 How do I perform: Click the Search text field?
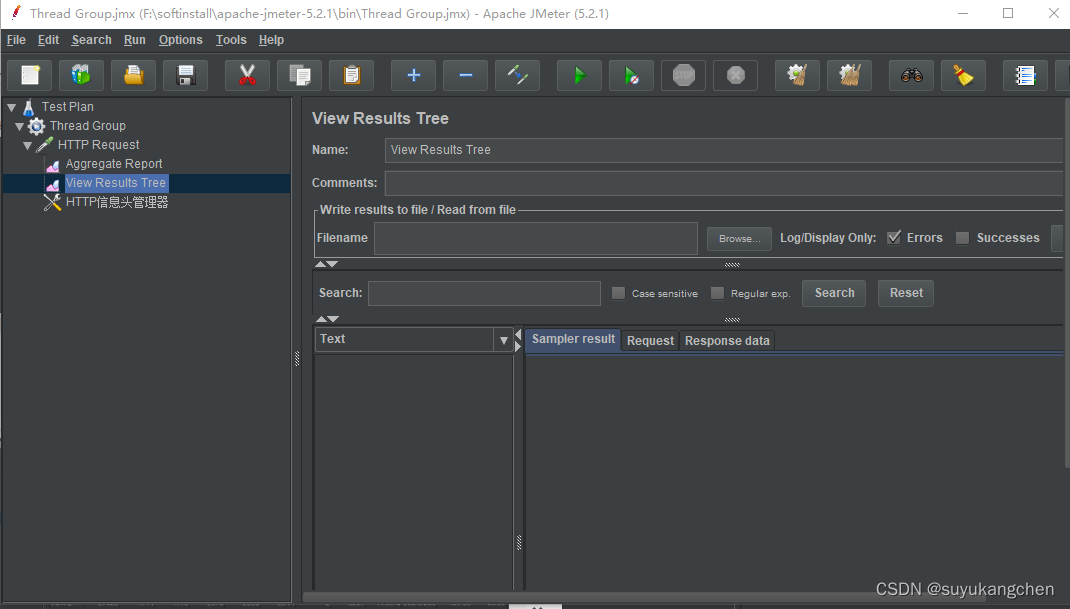tap(485, 293)
